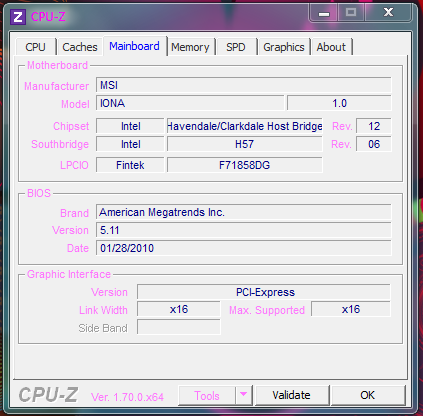Click the Havendale/Clarkdale Host Bridge field
The image size is (423, 416).
[245, 126]
